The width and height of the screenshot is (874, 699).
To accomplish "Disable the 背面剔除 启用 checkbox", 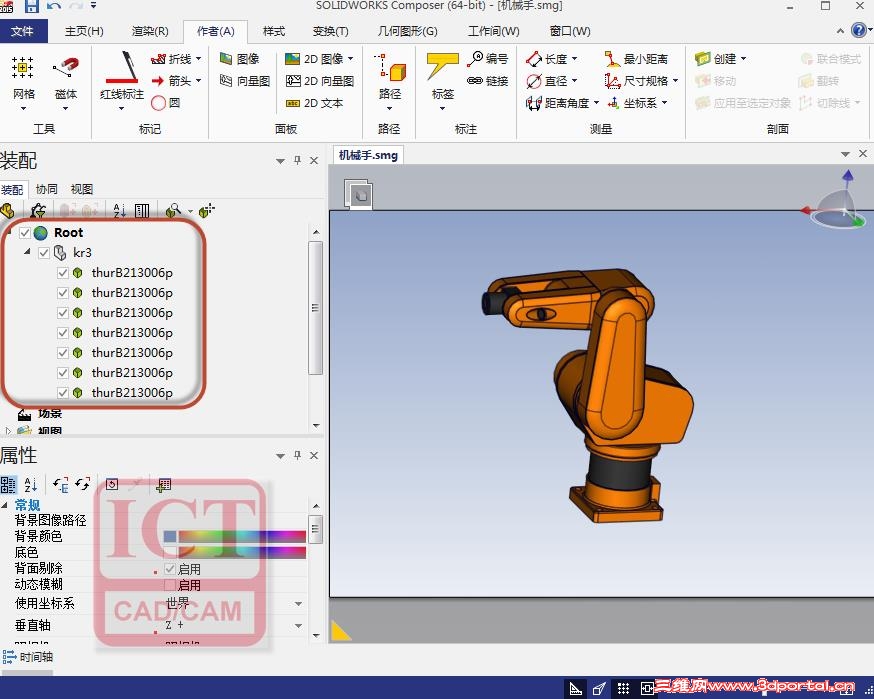I will coord(170,569).
